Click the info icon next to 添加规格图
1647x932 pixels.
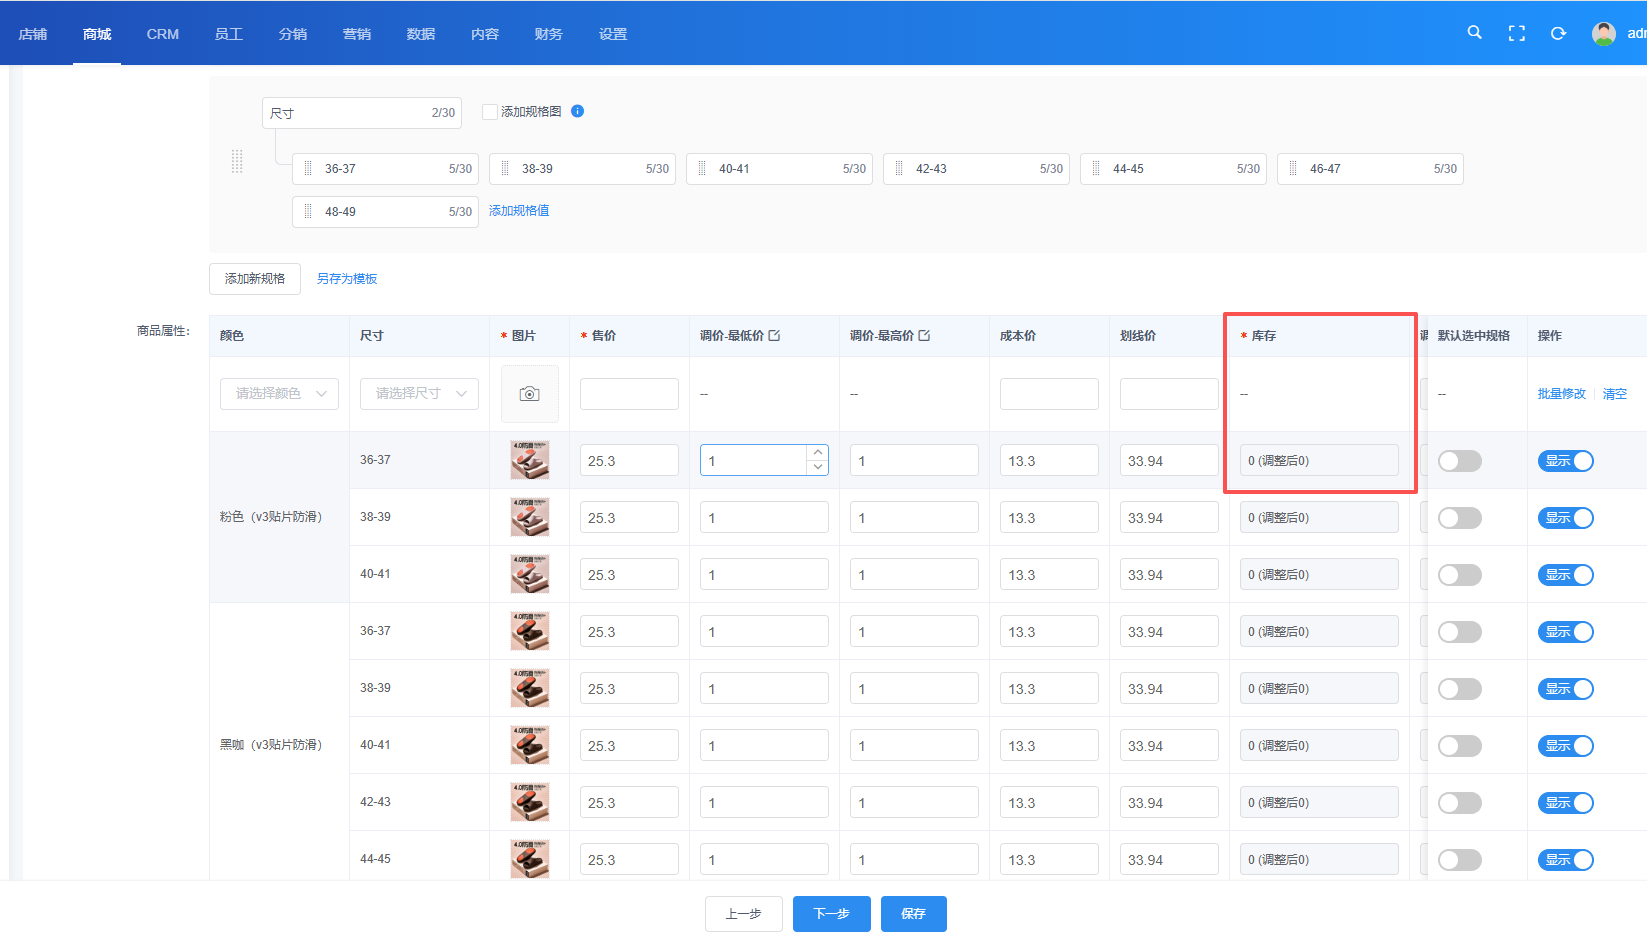577,111
